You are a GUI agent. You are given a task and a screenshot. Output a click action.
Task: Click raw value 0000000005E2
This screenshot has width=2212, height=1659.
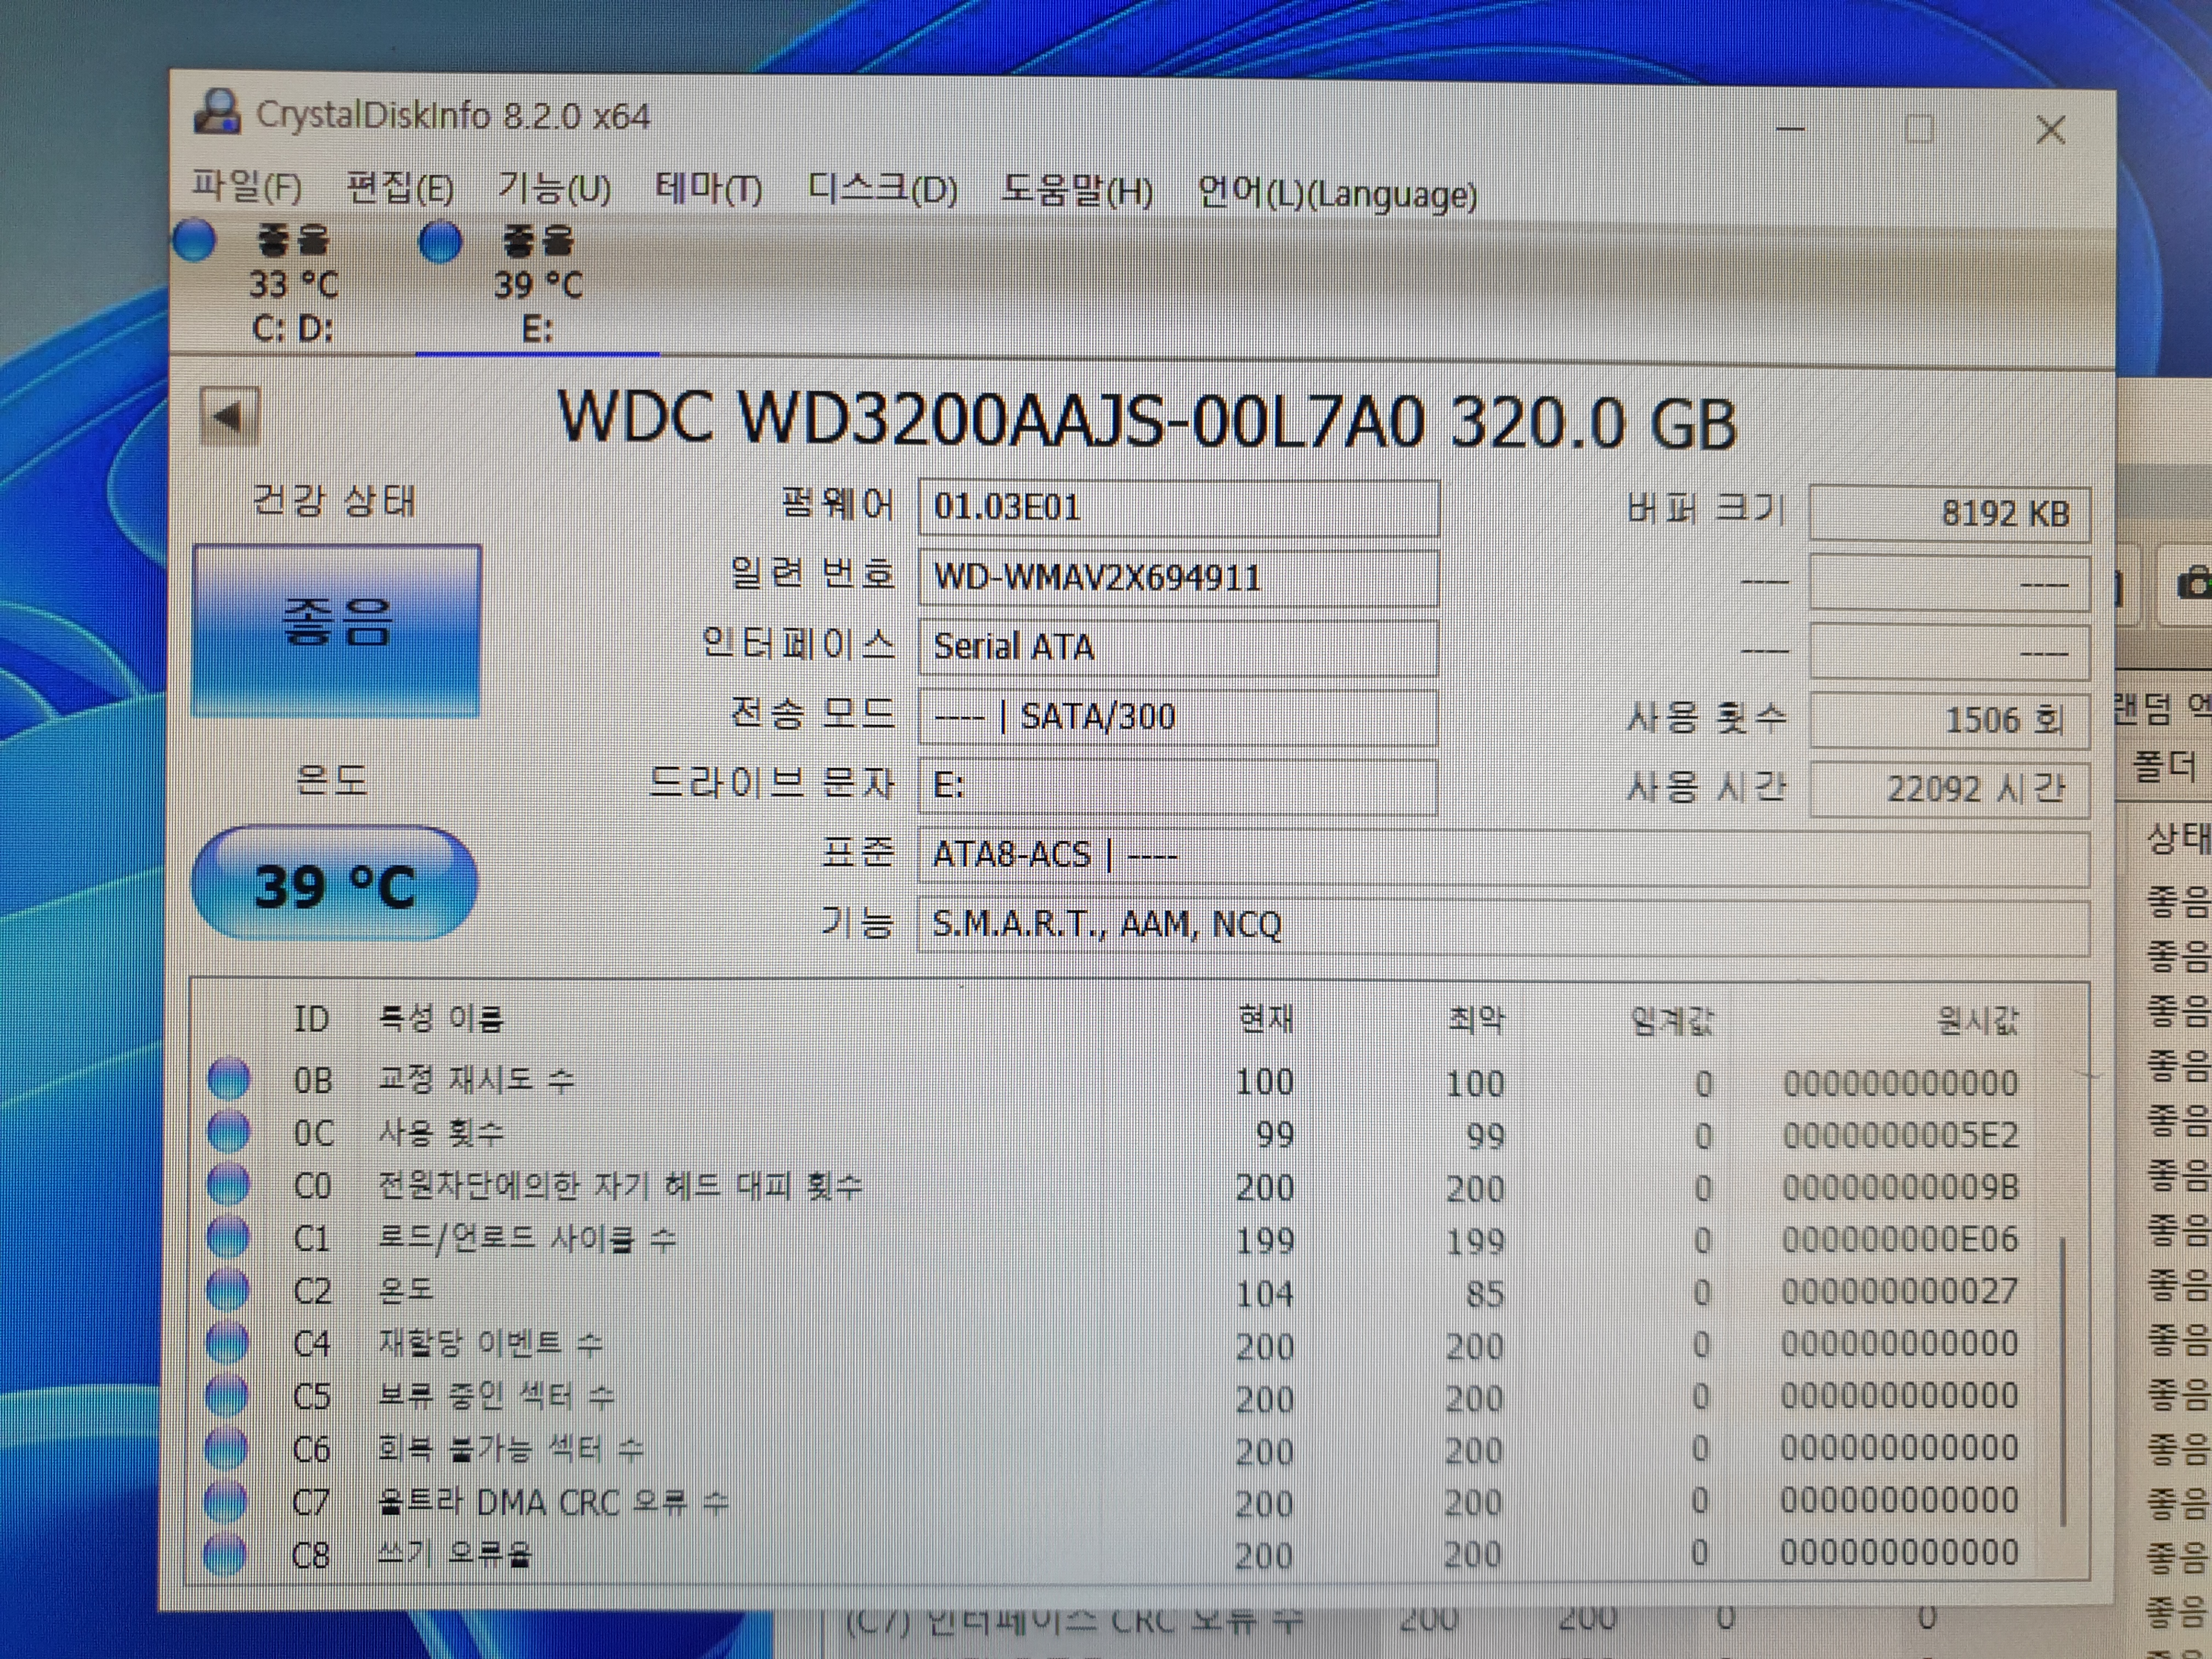(1901, 1136)
